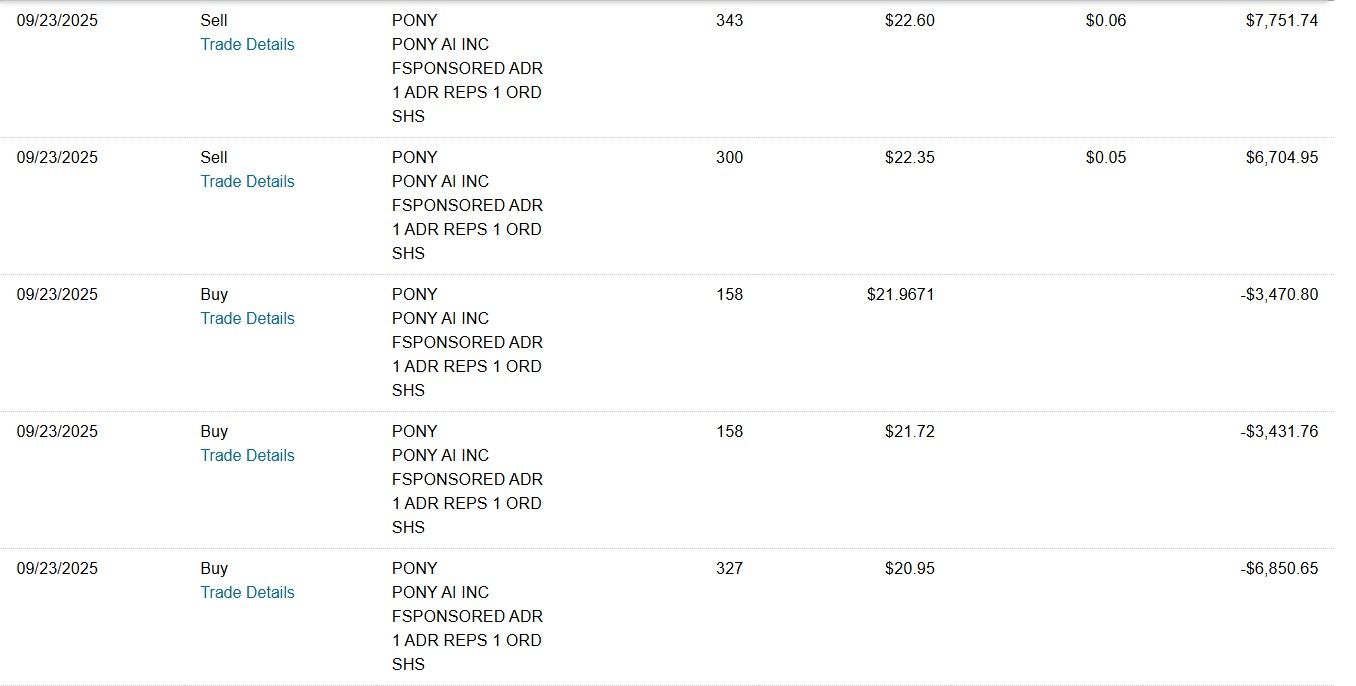This screenshot has height=686, width=1356.
Task: Click the $20.95 price value
Action: point(909,568)
